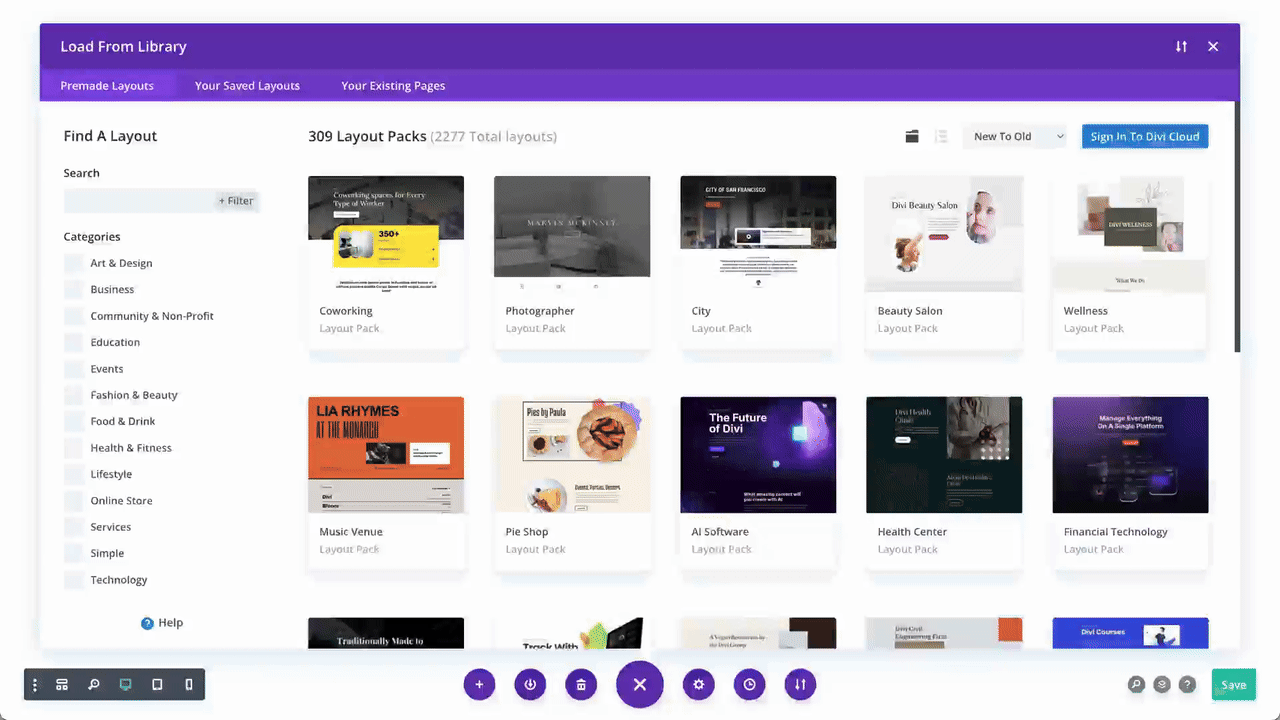Select the Pie Shop layout thumbnail
Image resolution: width=1280 pixels, height=720 pixels.
[572, 455]
